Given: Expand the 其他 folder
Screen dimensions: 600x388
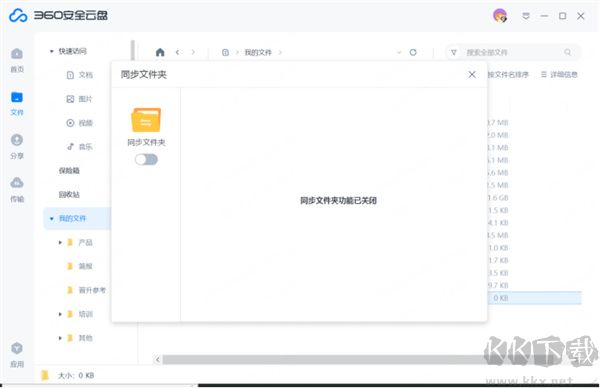Looking at the screenshot, I should 60,338.
